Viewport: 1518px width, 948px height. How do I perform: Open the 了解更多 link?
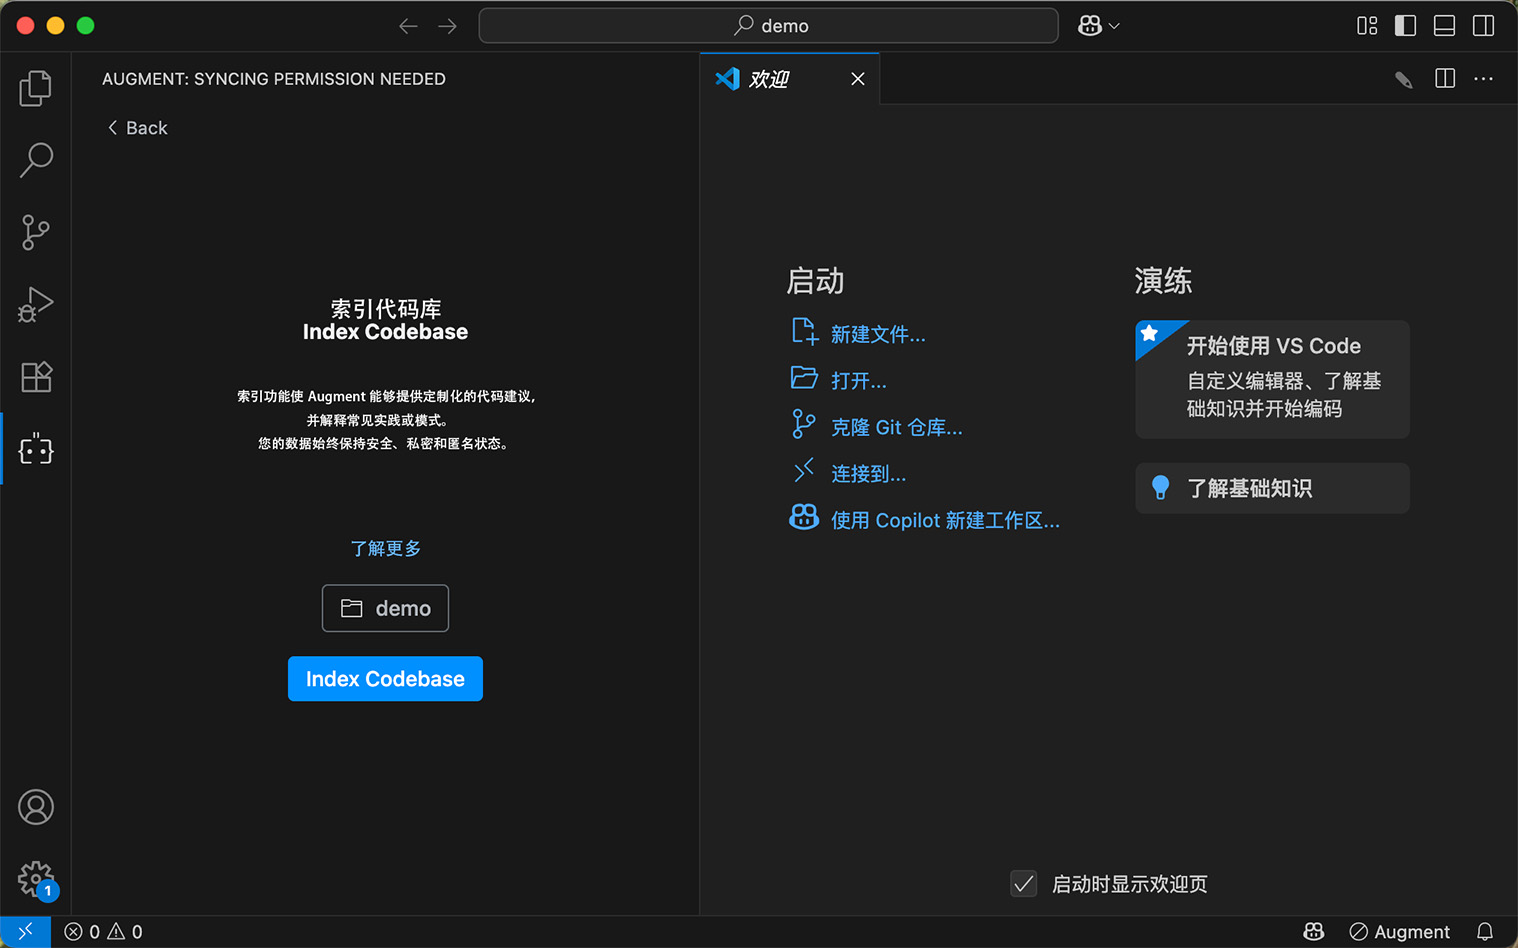click(385, 548)
